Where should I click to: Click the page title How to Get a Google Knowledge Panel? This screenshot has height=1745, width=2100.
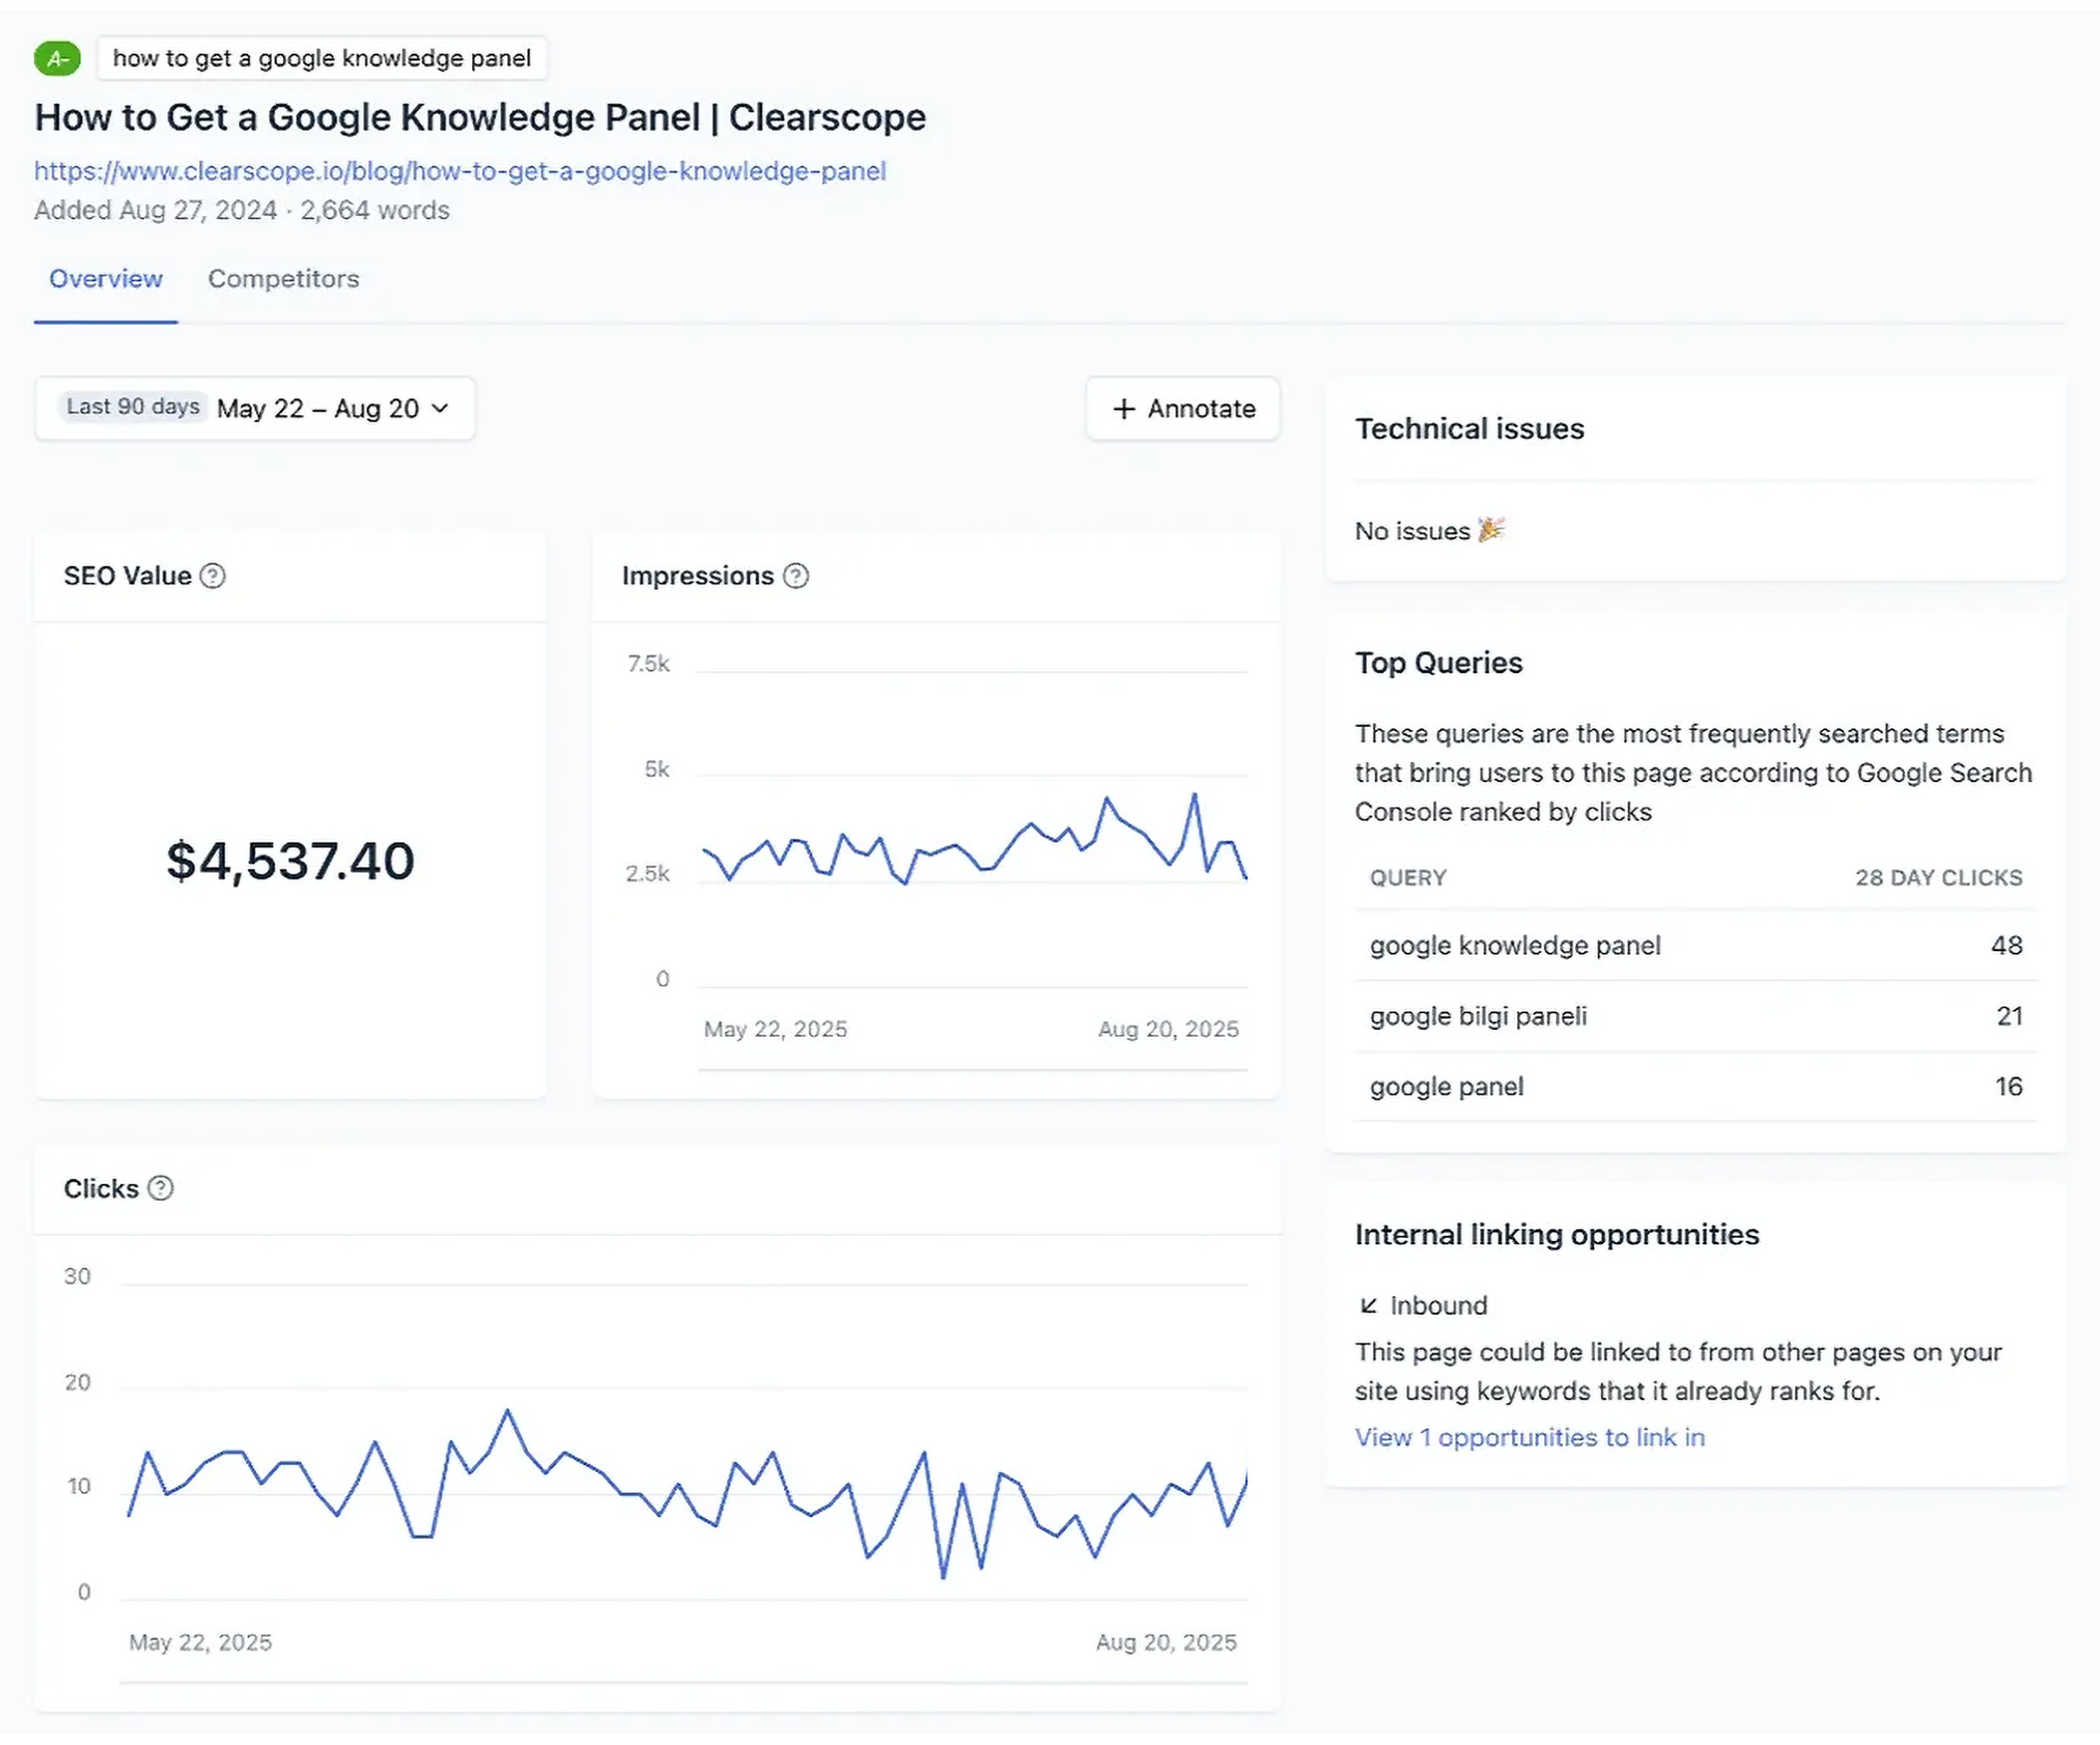480,118
